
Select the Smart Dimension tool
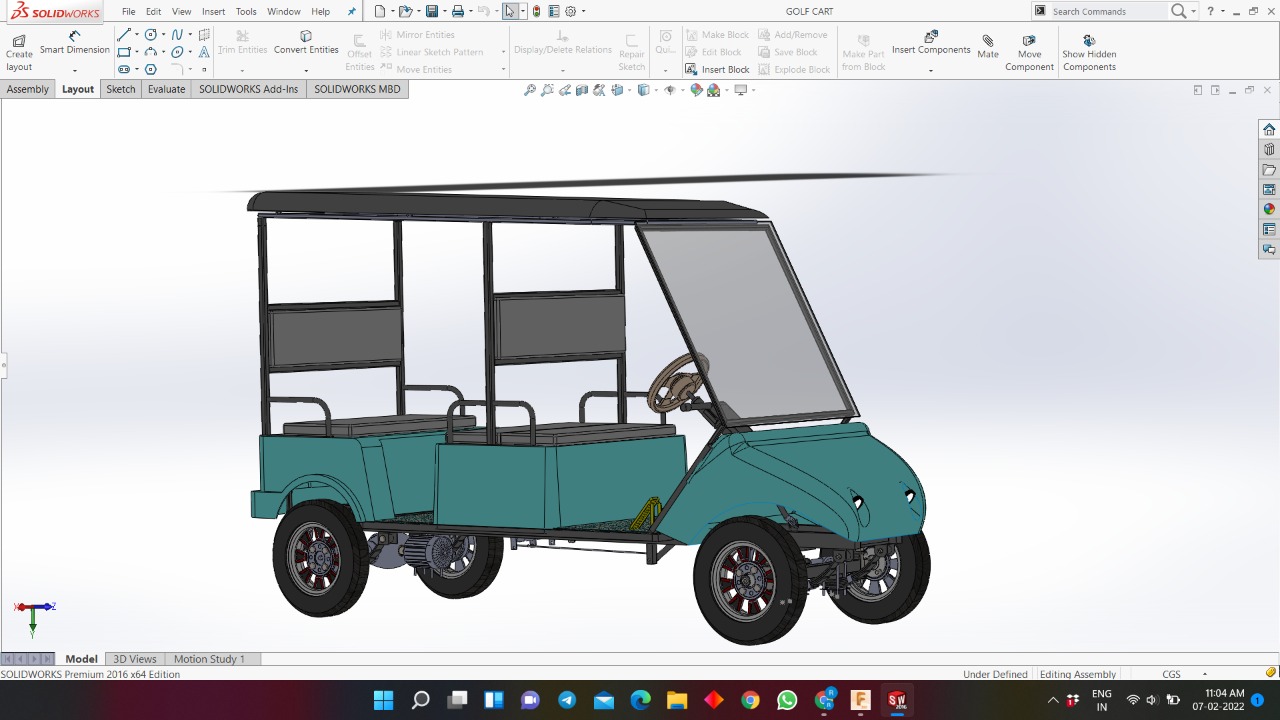coord(74,43)
